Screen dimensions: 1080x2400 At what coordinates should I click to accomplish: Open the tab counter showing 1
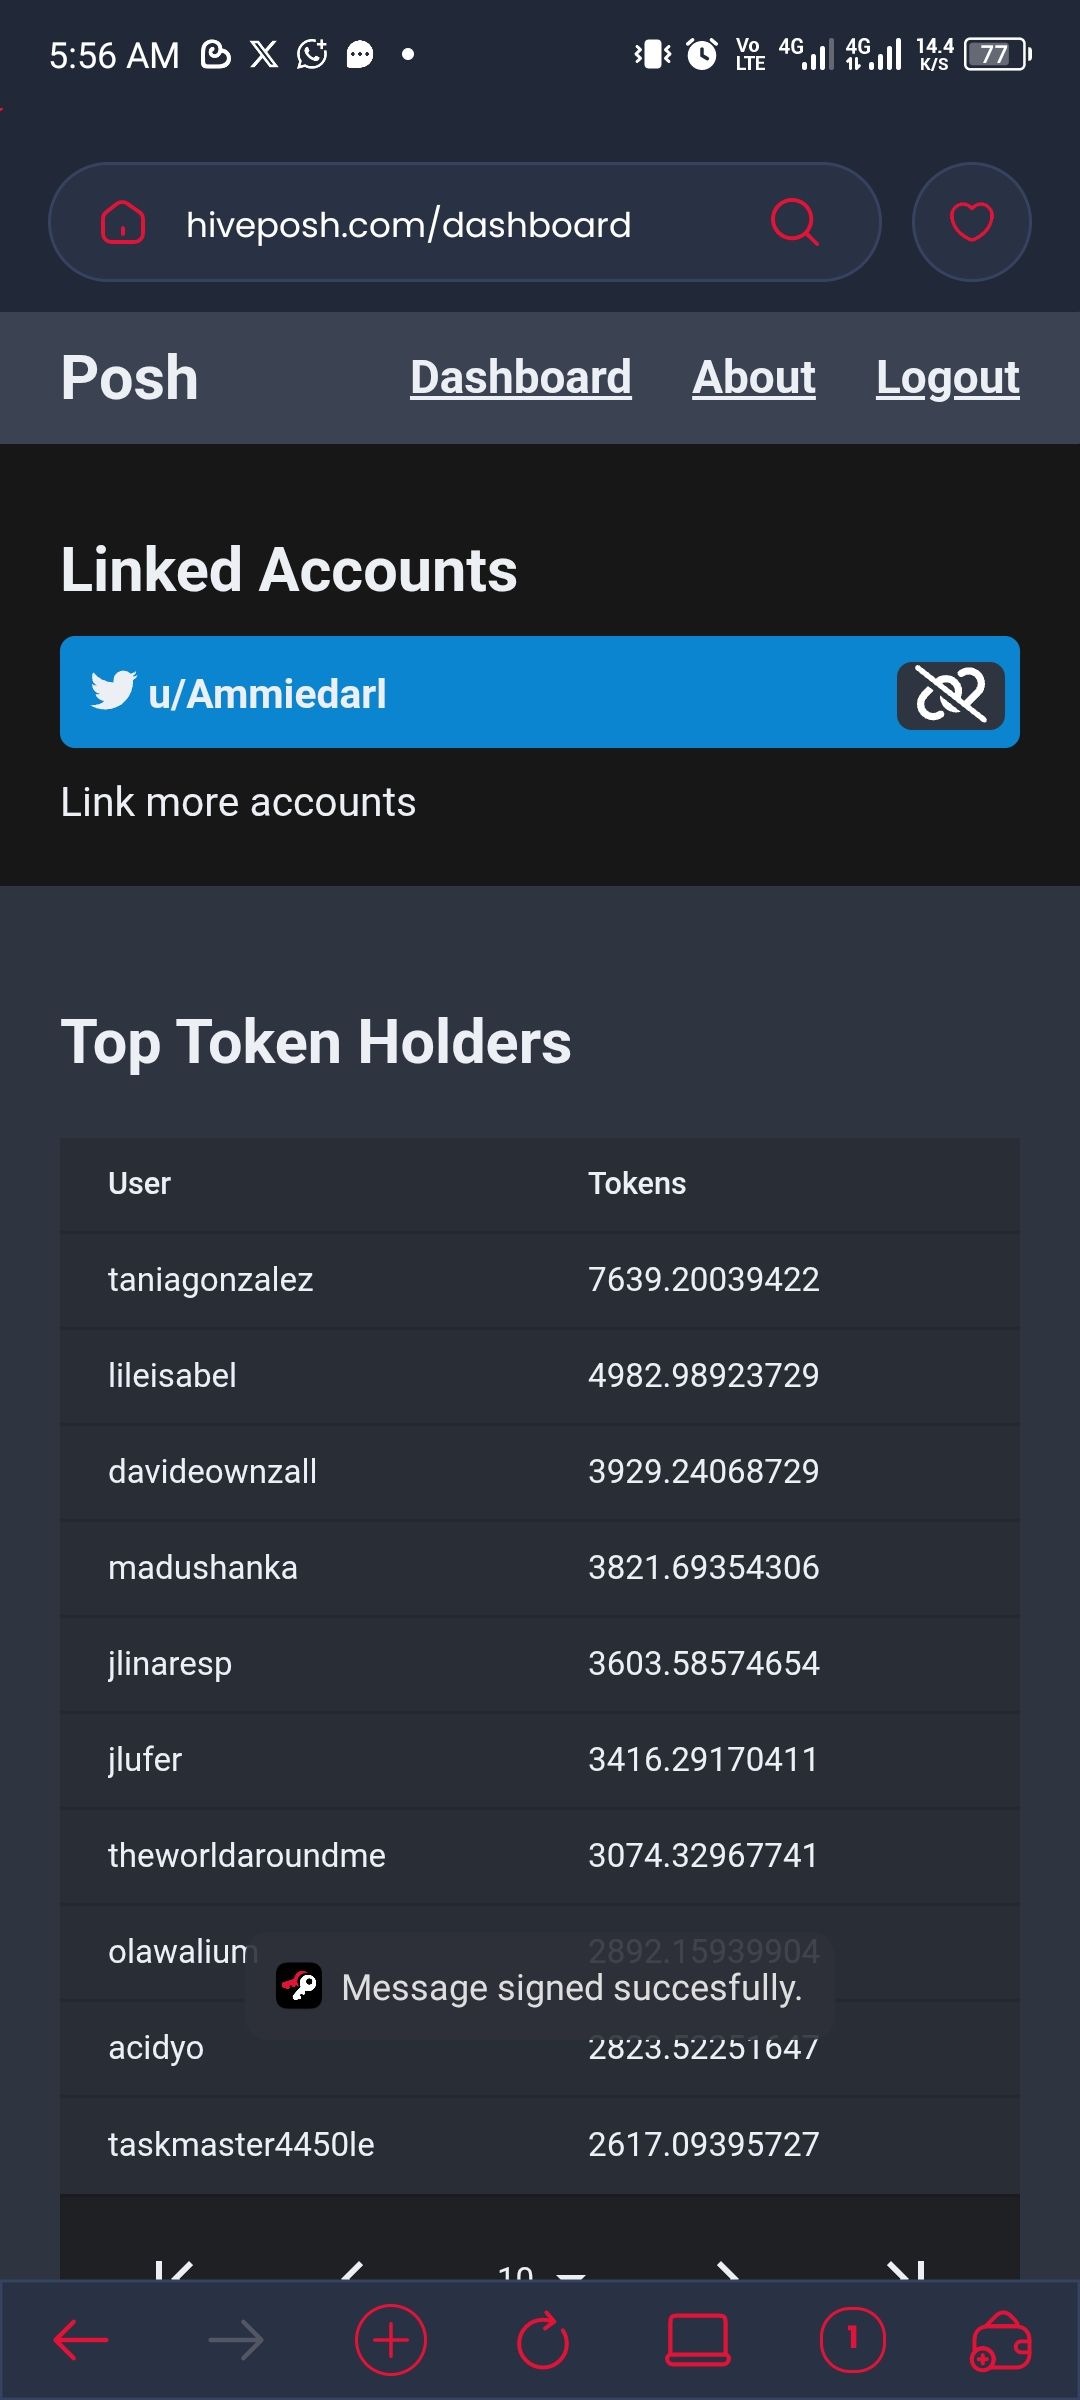coord(852,2340)
